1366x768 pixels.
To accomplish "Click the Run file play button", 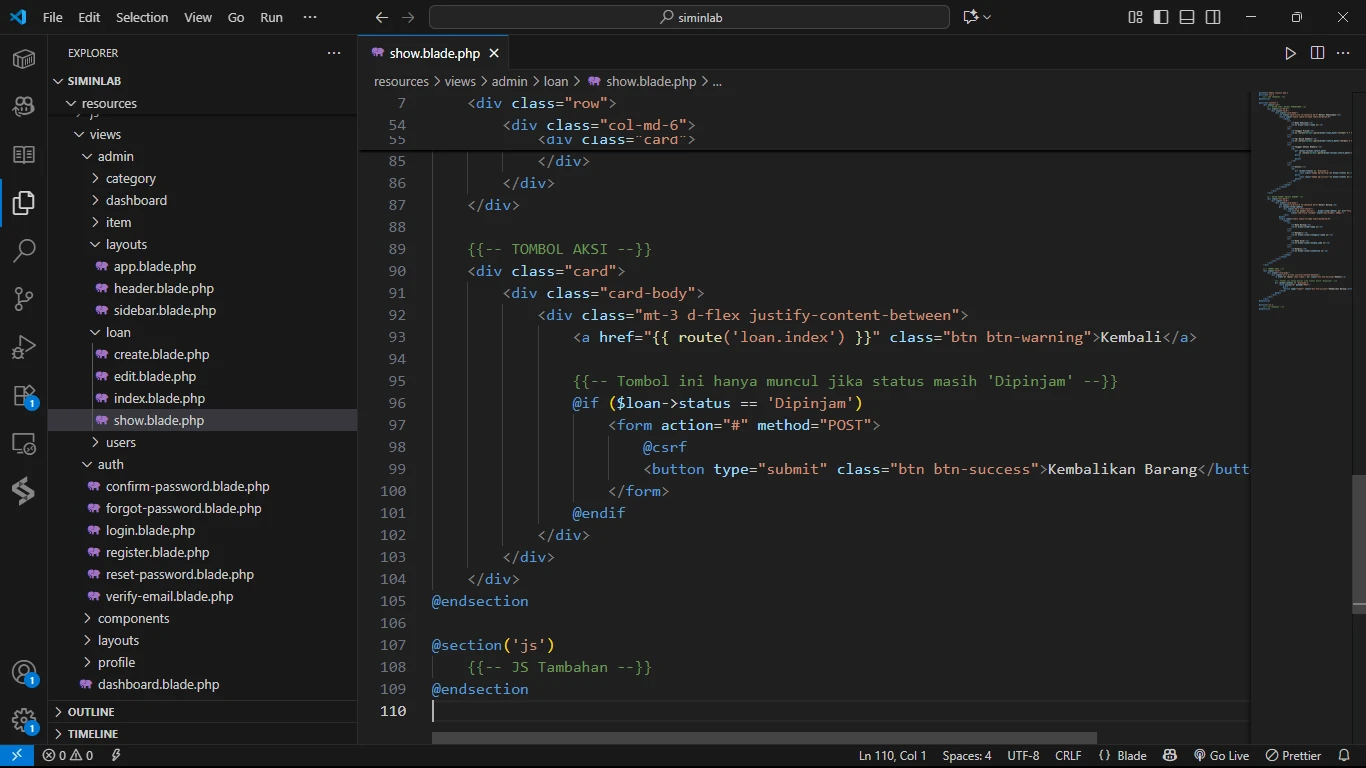I will tap(1290, 53).
